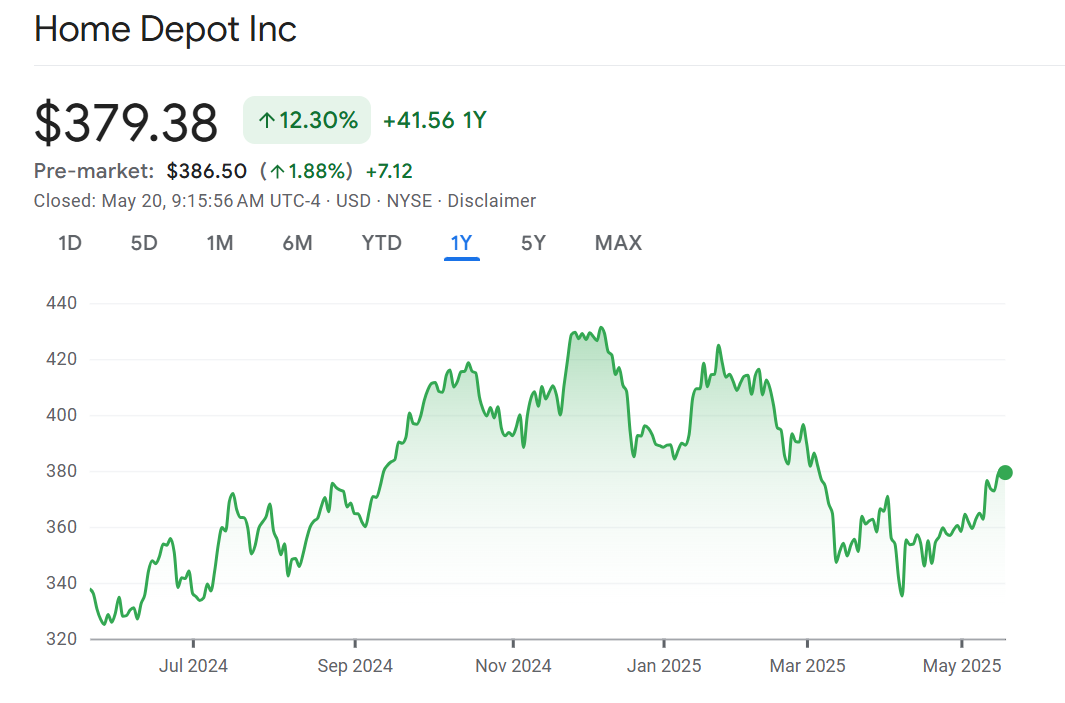This screenshot has height=703, width=1065.
Task: Open the Disclaimer link
Action: point(491,201)
